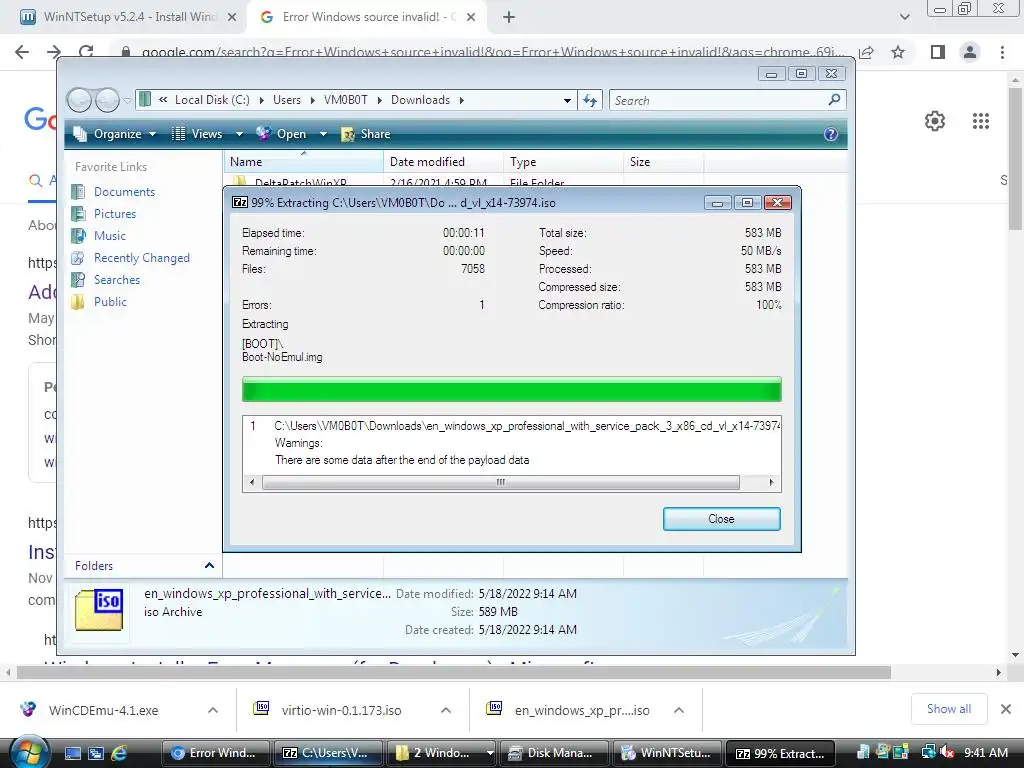Close the 7-Zip extraction dialog with Close button
Screen dimensions: 1024x768
tap(721, 519)
